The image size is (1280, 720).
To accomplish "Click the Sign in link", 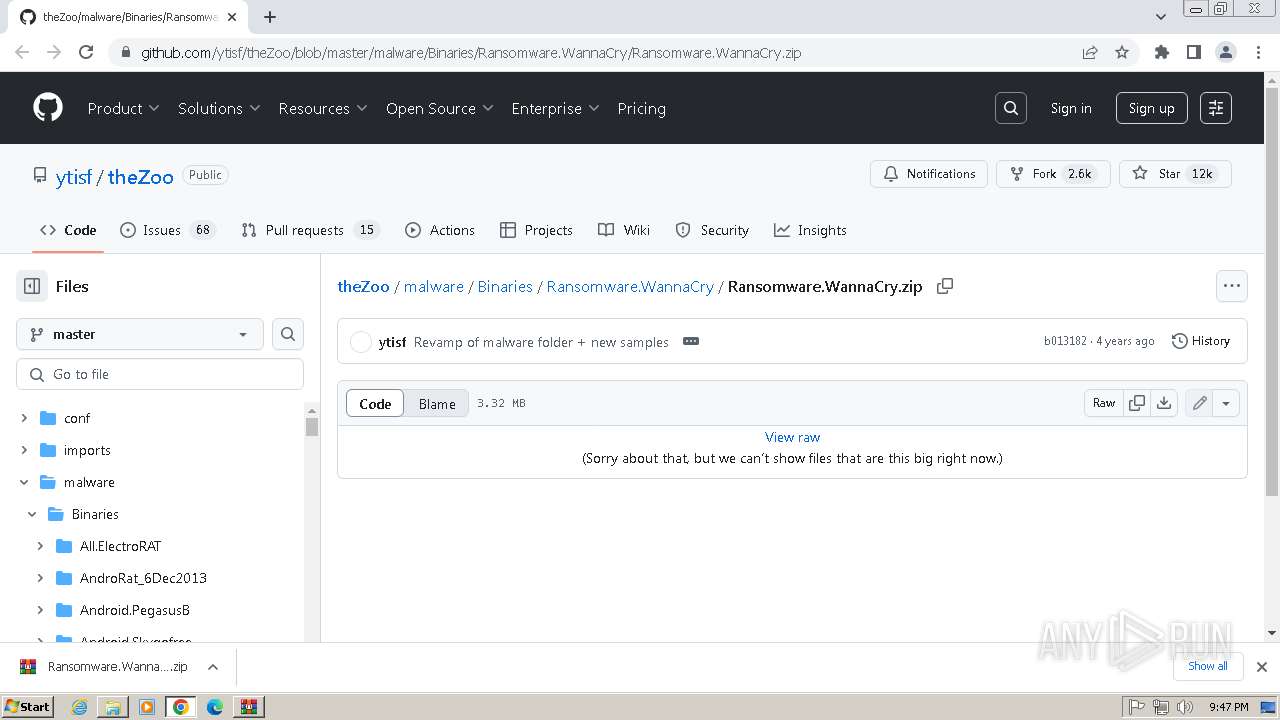I will point(1071,108).
